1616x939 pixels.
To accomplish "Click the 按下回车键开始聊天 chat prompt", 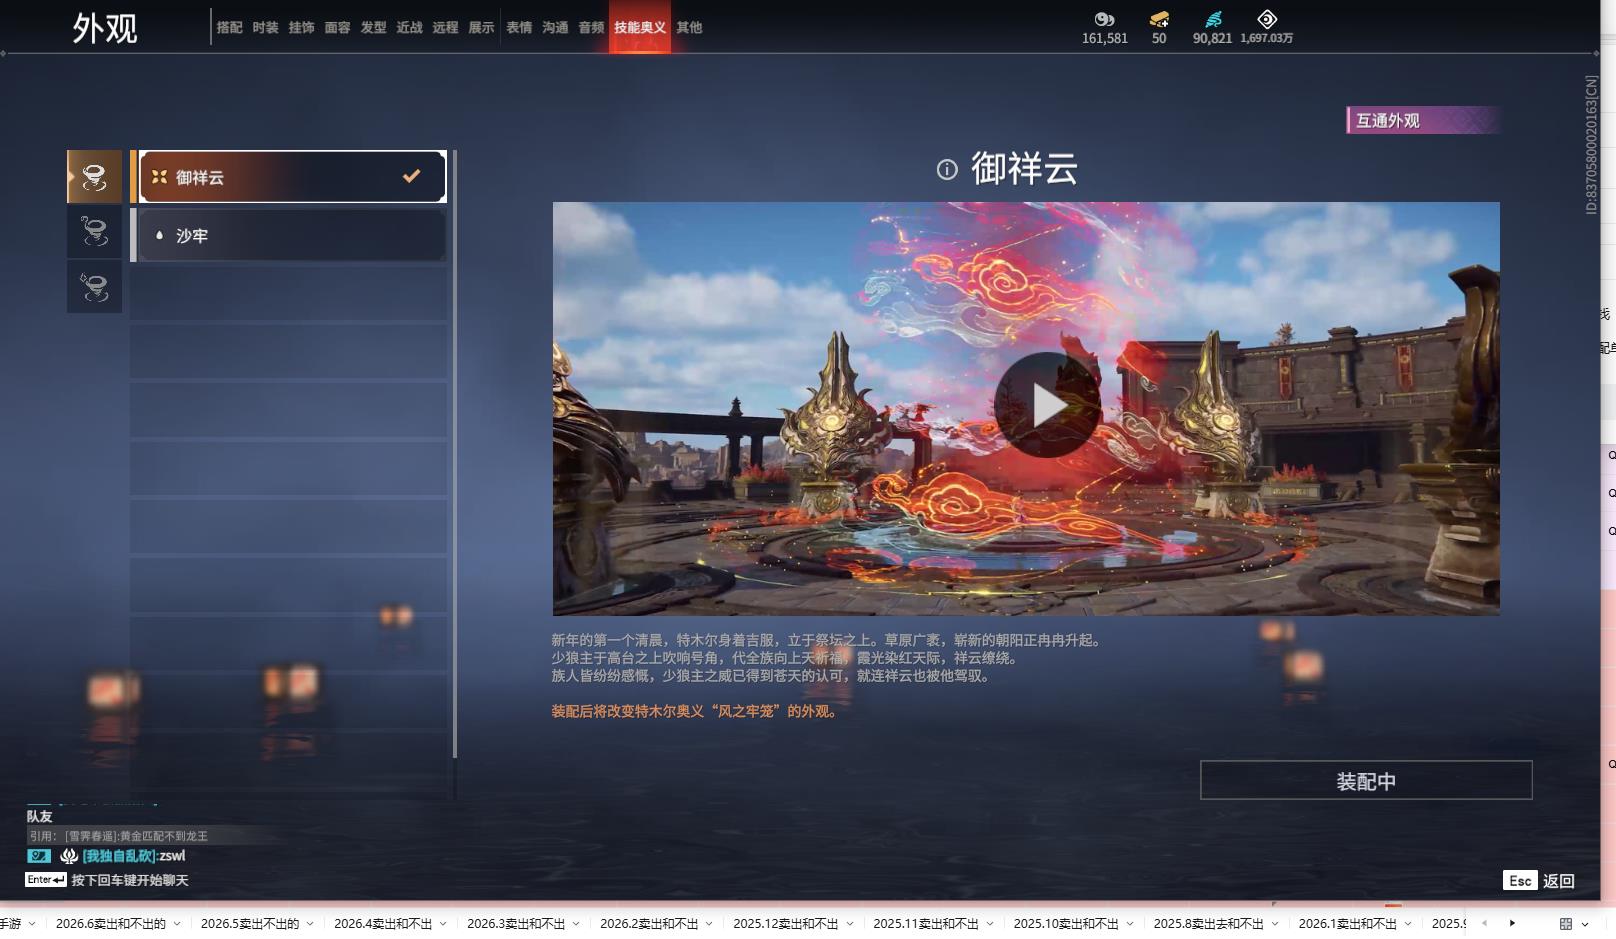I will click(130, 880).
